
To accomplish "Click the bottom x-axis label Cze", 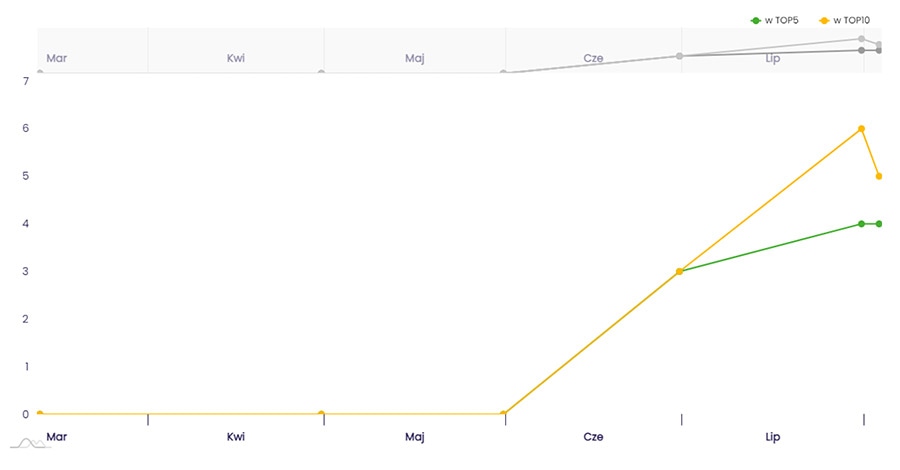I will click(x=593, y=437).
